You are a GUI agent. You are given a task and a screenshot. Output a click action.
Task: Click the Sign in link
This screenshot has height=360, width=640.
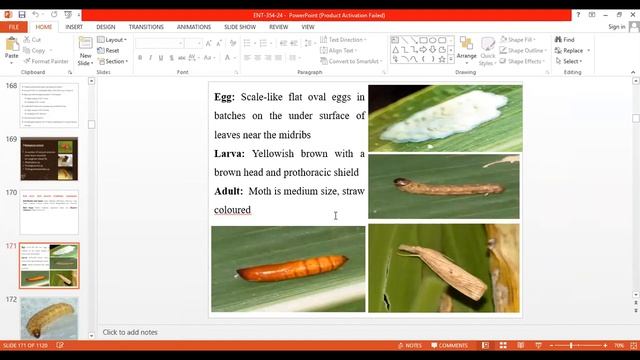coord(616,27)
